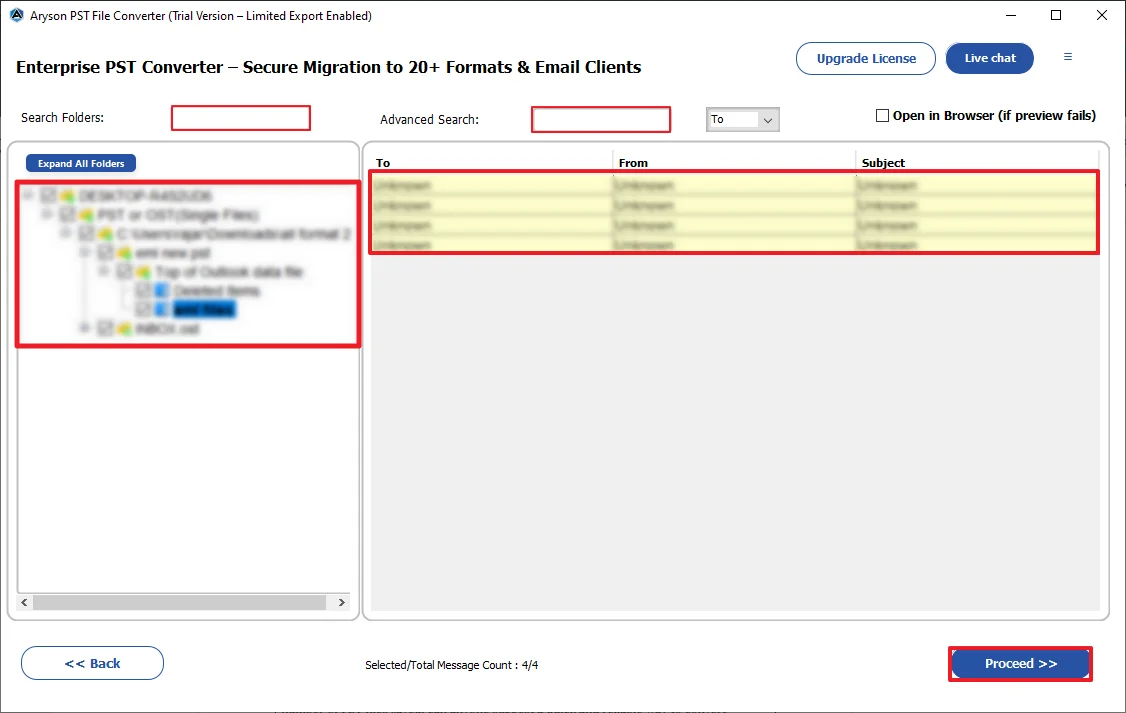
Task: Collapse the PST or OST(Single Files) node
Action: 47,215
